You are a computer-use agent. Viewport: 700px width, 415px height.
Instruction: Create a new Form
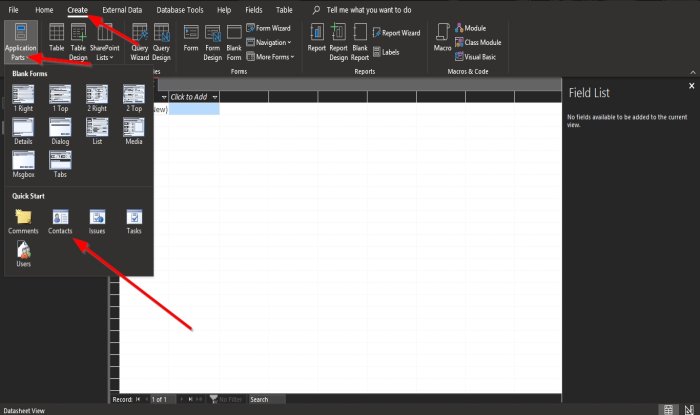[191, 38]
